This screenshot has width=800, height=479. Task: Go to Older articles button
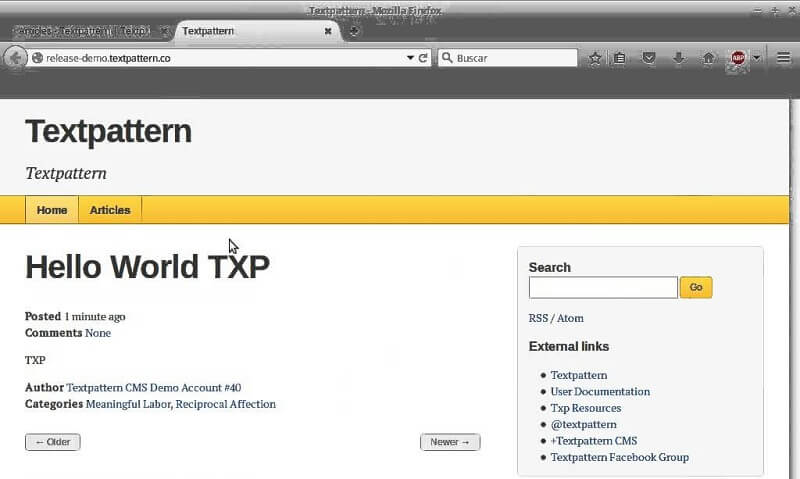click(53, 442)
